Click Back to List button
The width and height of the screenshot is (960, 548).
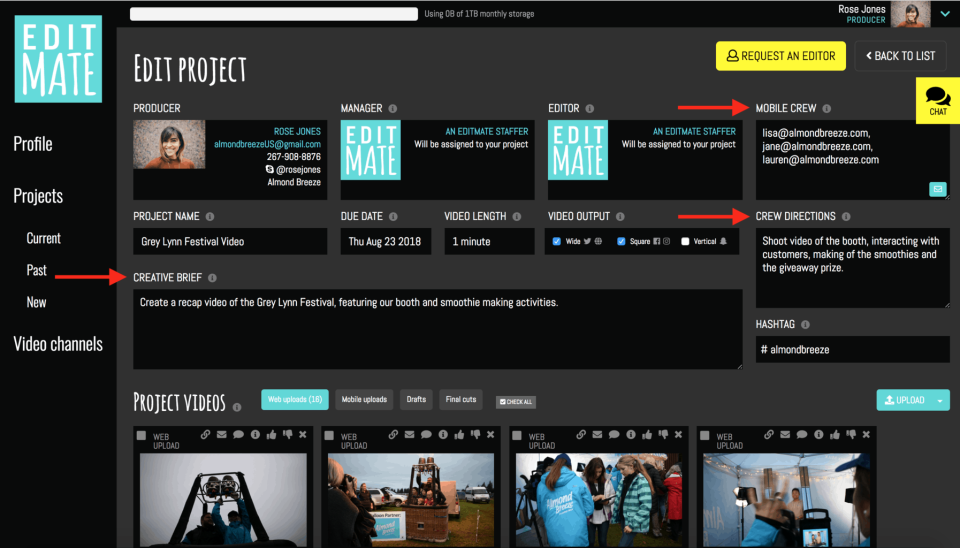pos(900,56)
